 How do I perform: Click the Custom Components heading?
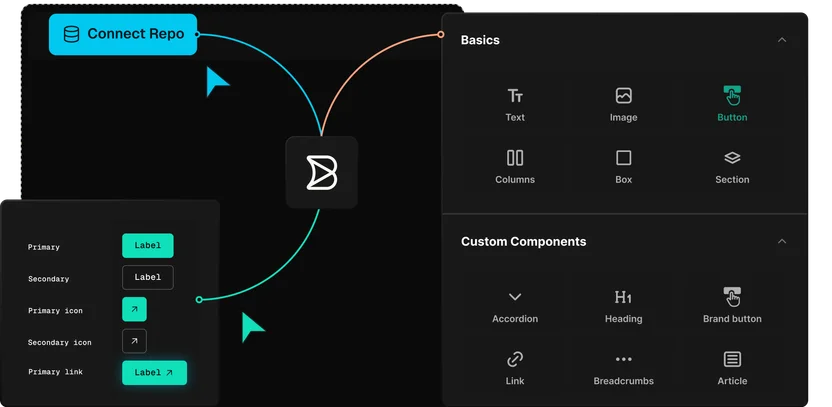(524, 241)
